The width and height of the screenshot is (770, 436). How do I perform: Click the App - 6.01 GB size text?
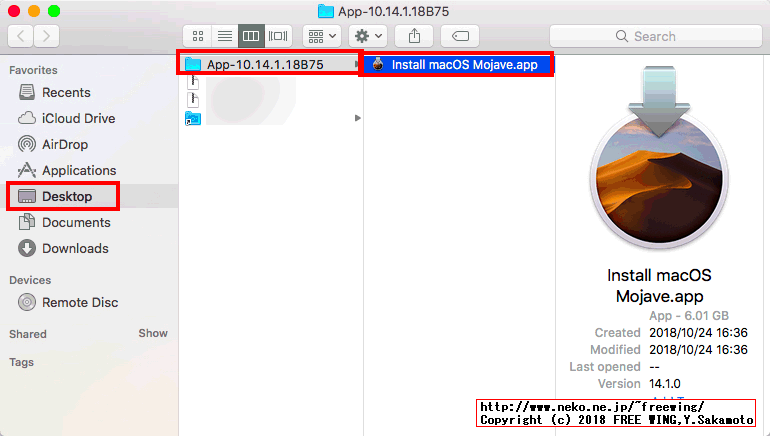point(689,316)
